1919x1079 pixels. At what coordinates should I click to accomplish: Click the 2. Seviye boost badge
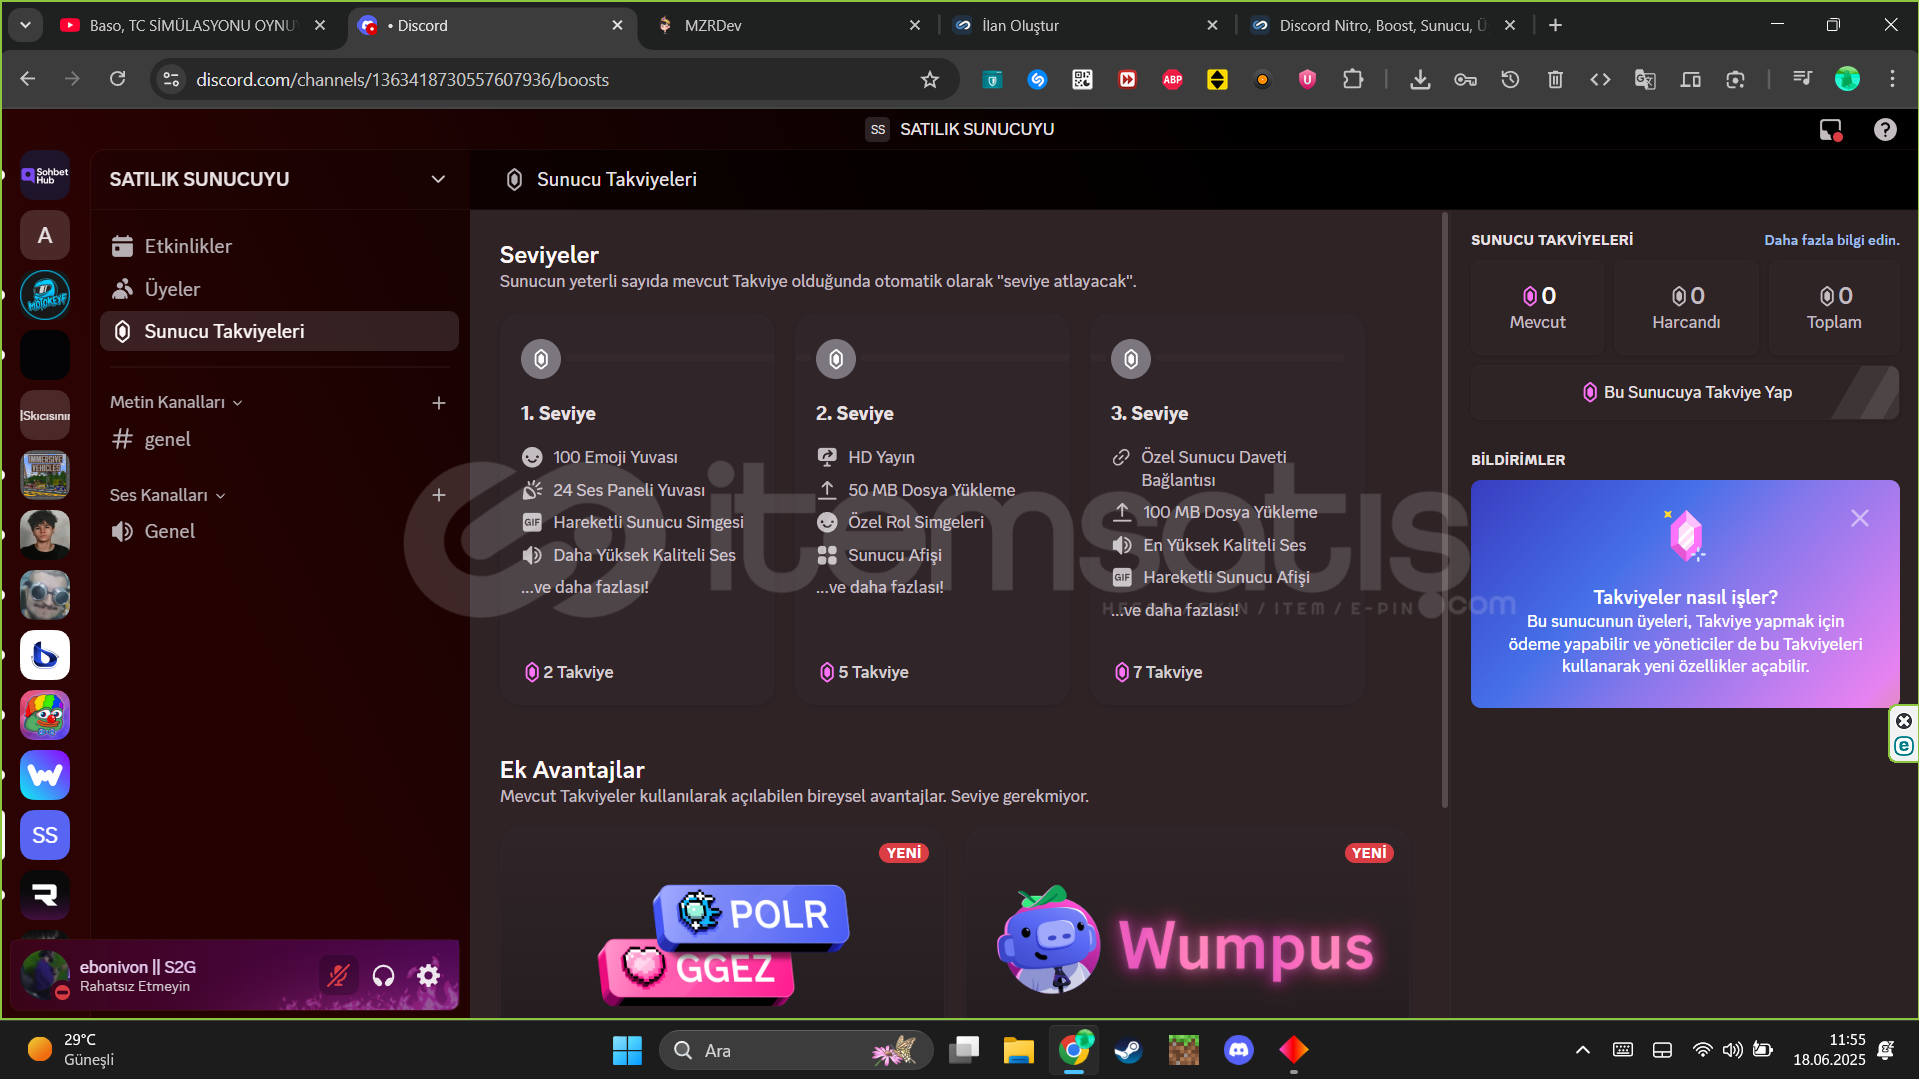pos(836,359)
